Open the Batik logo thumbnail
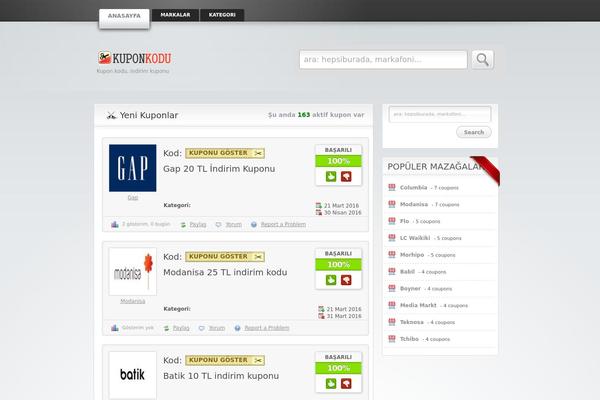Screen dimensions: 600x400 point(132,375)
